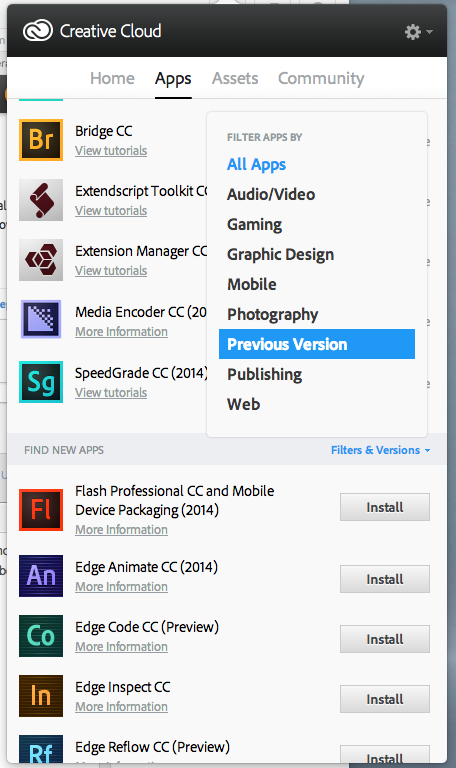Switch to the Apps tab
The height and width of the screenshot is (768, 456).
click(173, 79)
